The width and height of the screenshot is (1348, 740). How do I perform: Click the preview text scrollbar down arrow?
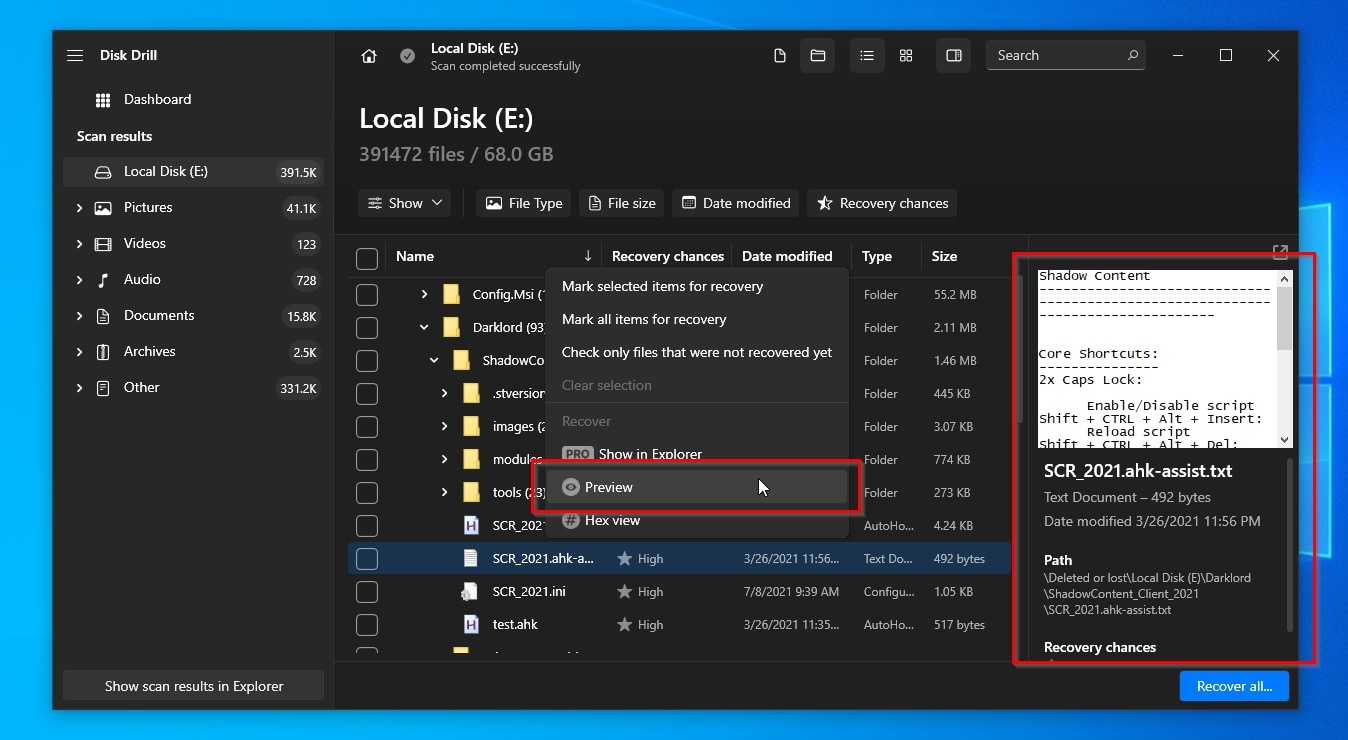pyautogui.click(x=1284, y=440)
